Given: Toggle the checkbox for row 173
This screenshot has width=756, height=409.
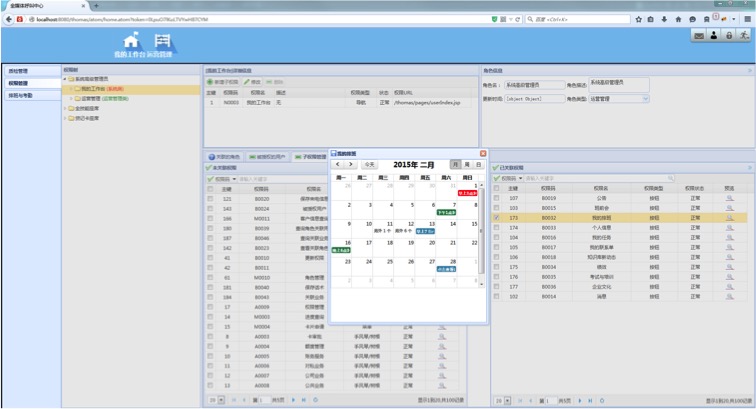Looking at the screenshot, I should [x=497, y=217].
